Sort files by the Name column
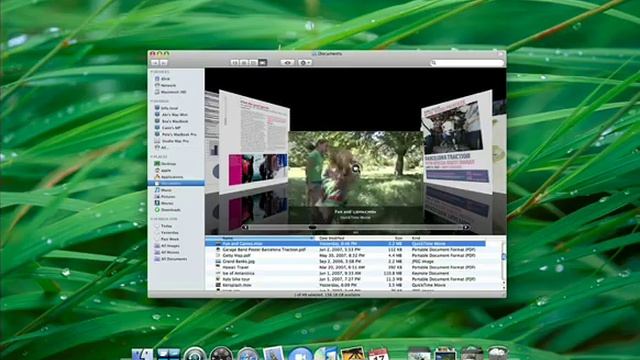Screen dimensions: 640x360 [261, 238]
